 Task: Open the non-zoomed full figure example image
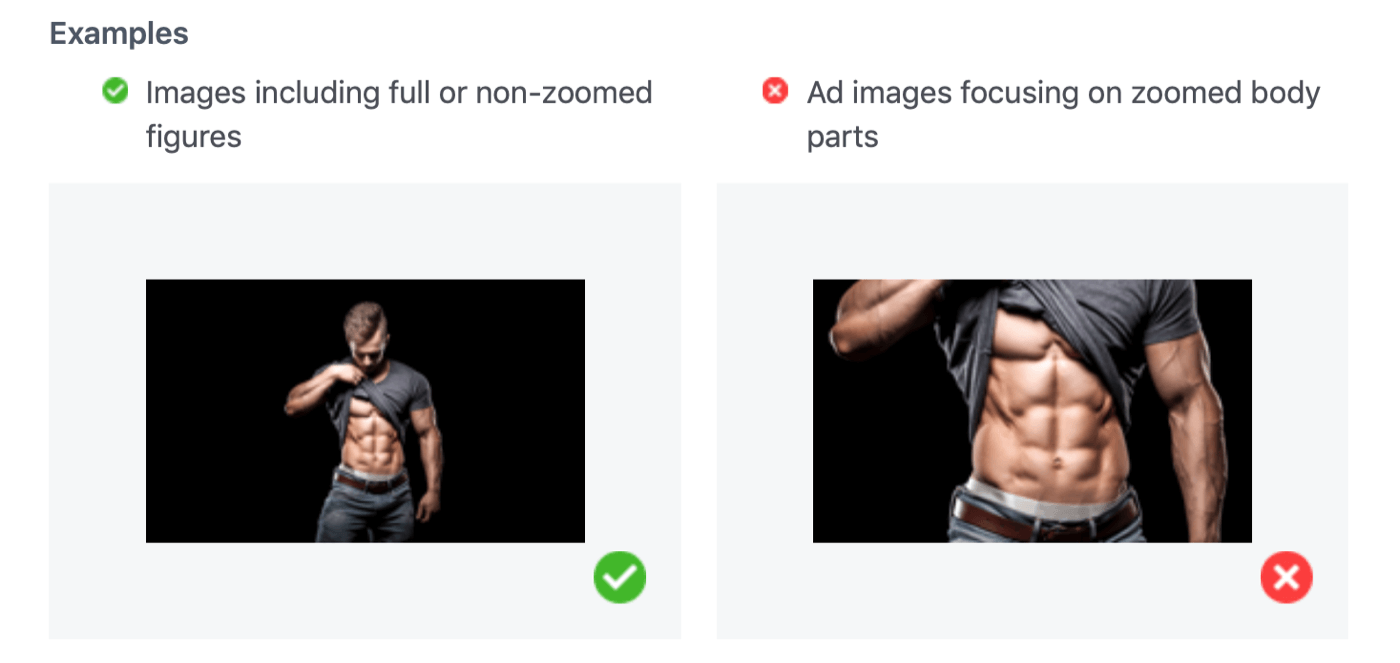pyautogui.click(x=365, y=410)
